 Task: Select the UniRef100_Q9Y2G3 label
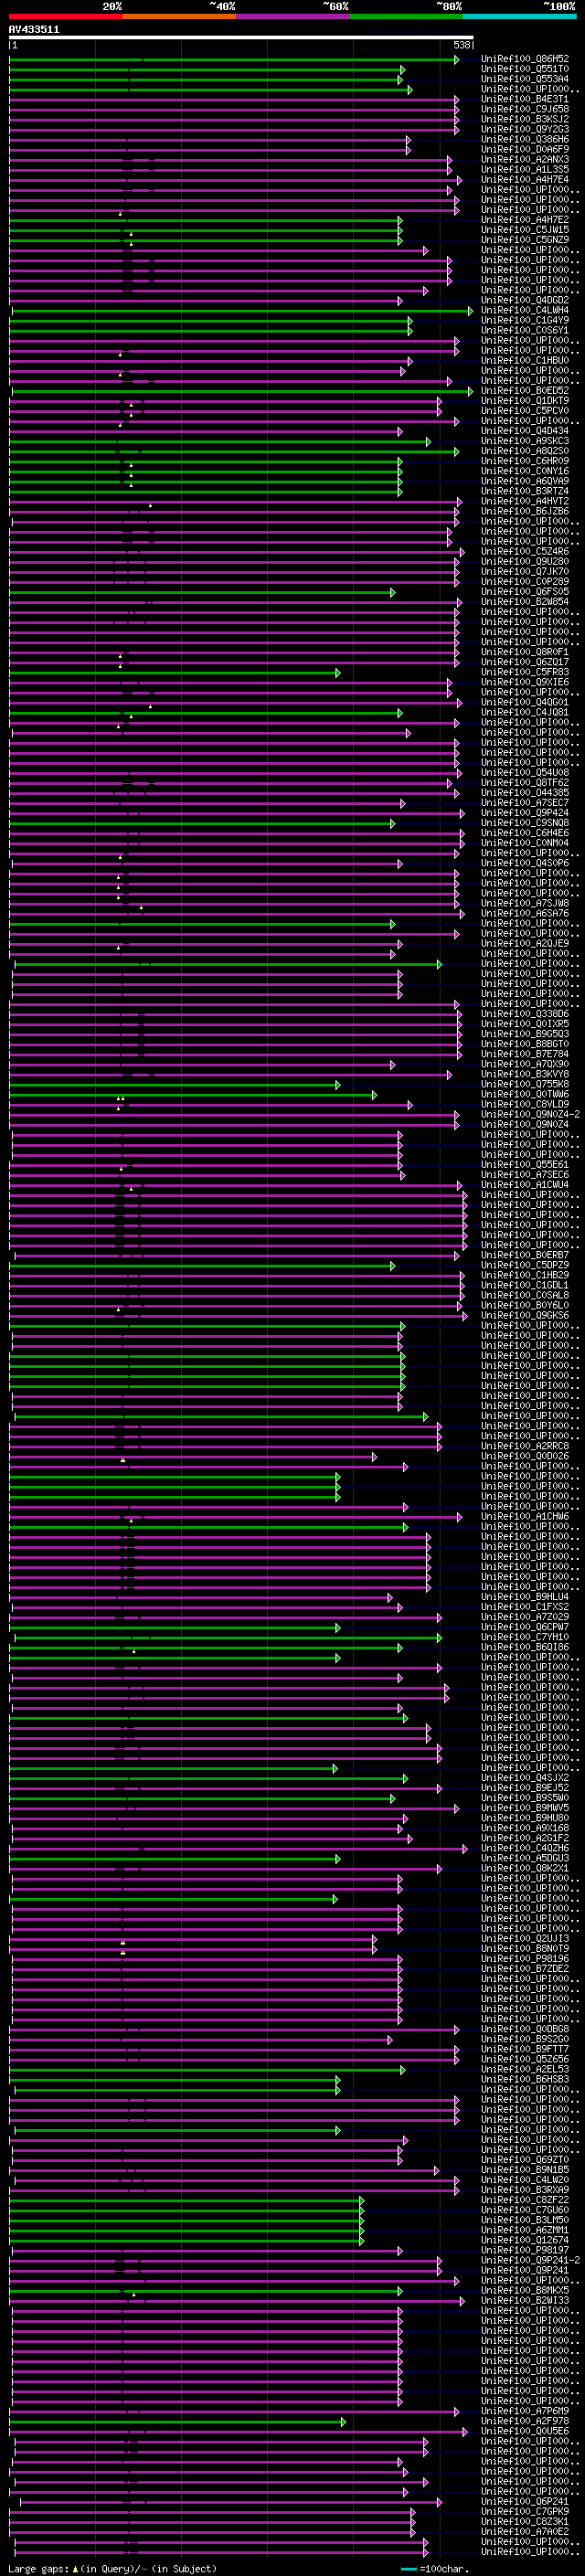coord(525,129)
